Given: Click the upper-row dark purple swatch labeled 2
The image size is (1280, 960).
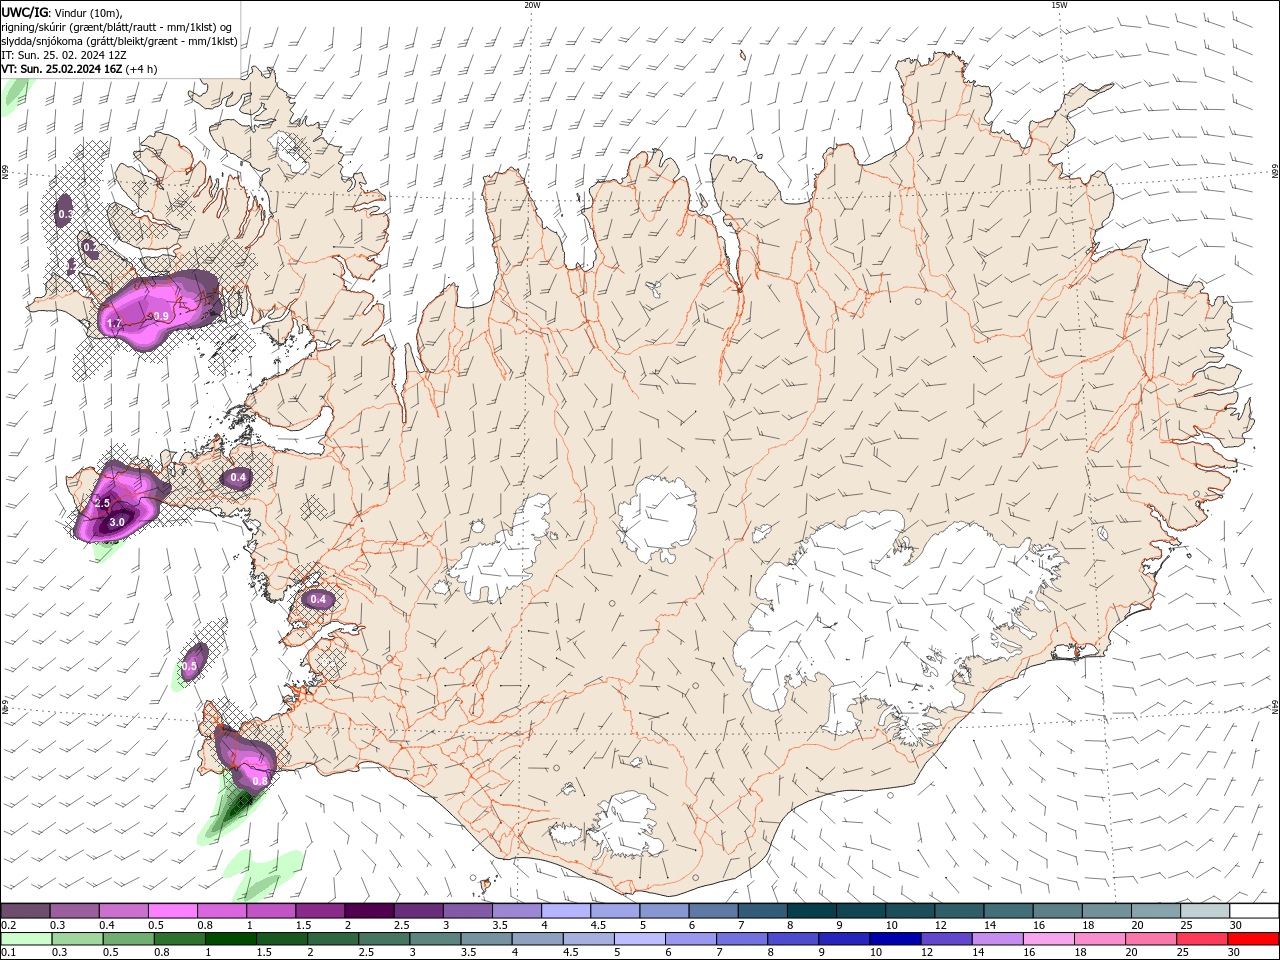Looking at the screenshot, I should 368,911.
